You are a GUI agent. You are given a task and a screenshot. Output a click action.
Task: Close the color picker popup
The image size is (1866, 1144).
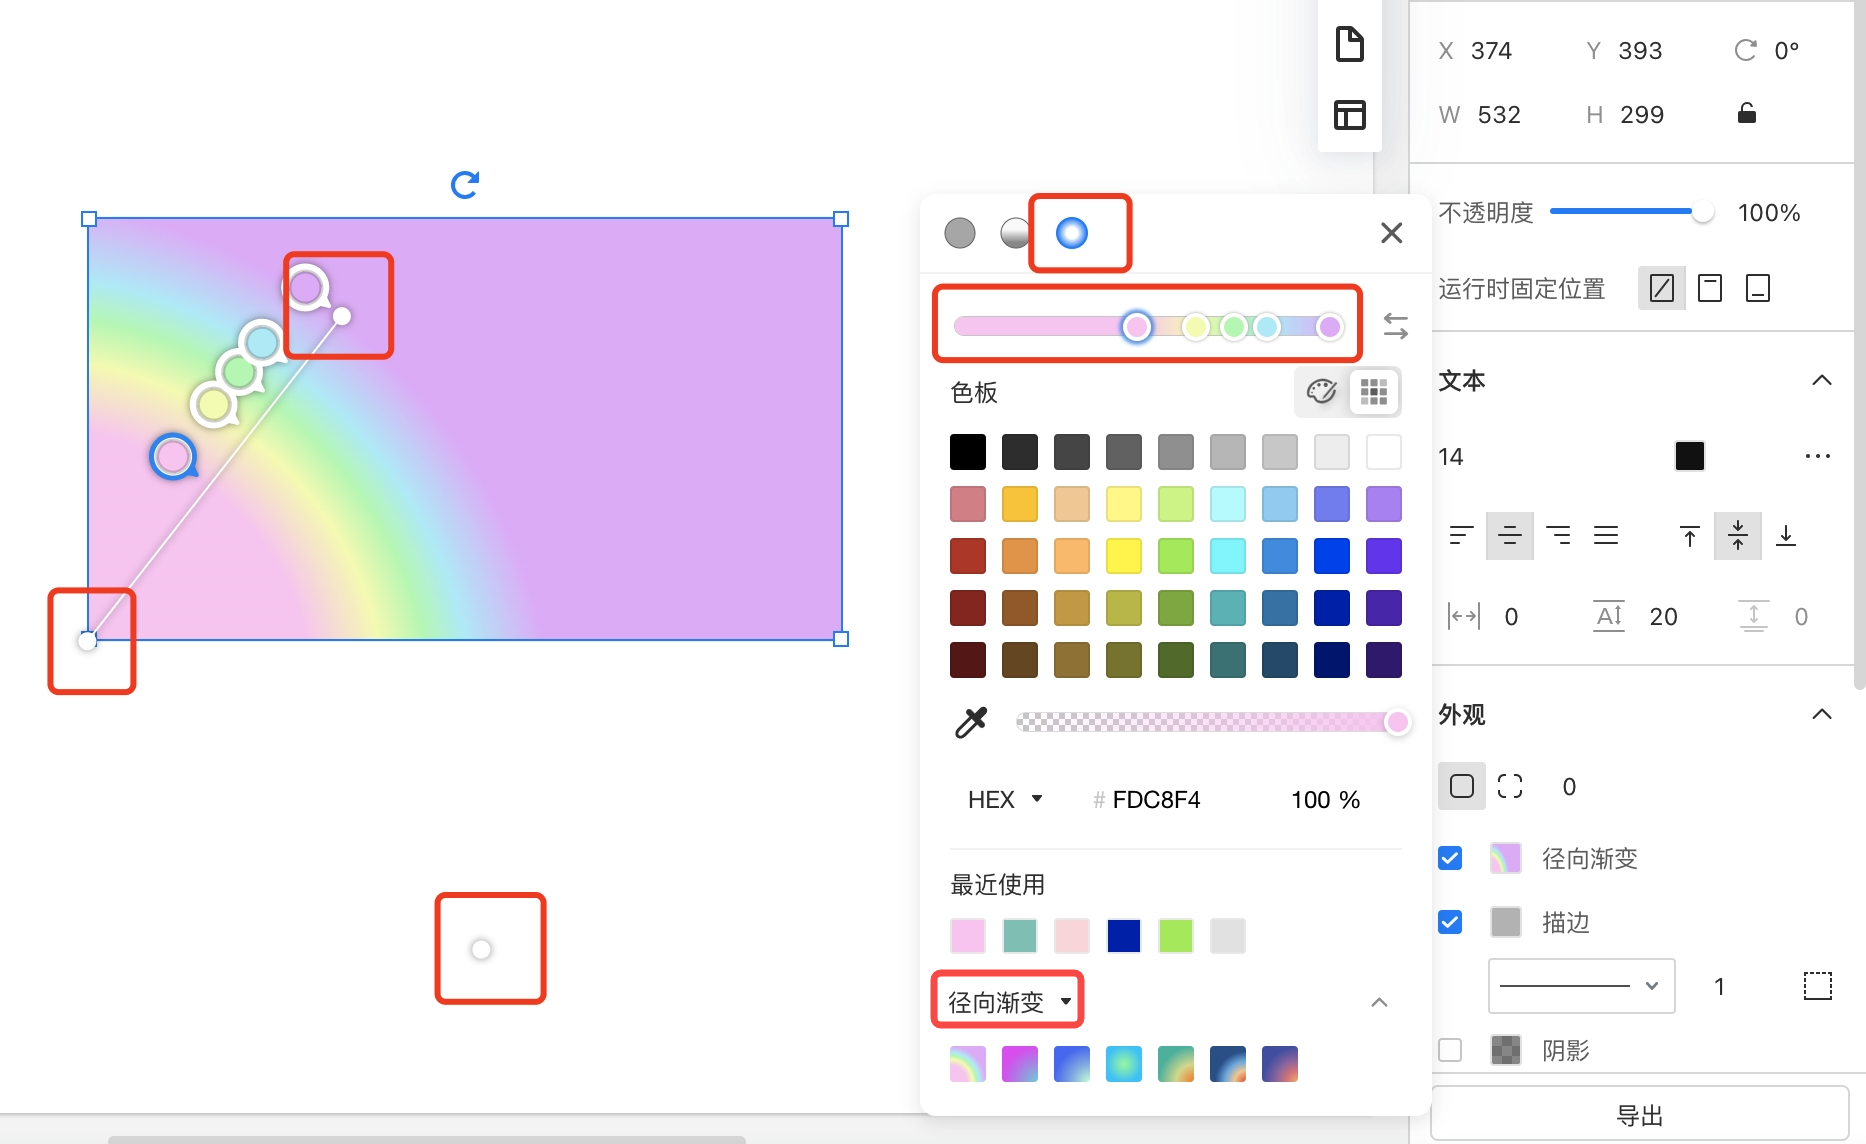pos(1391,233)
